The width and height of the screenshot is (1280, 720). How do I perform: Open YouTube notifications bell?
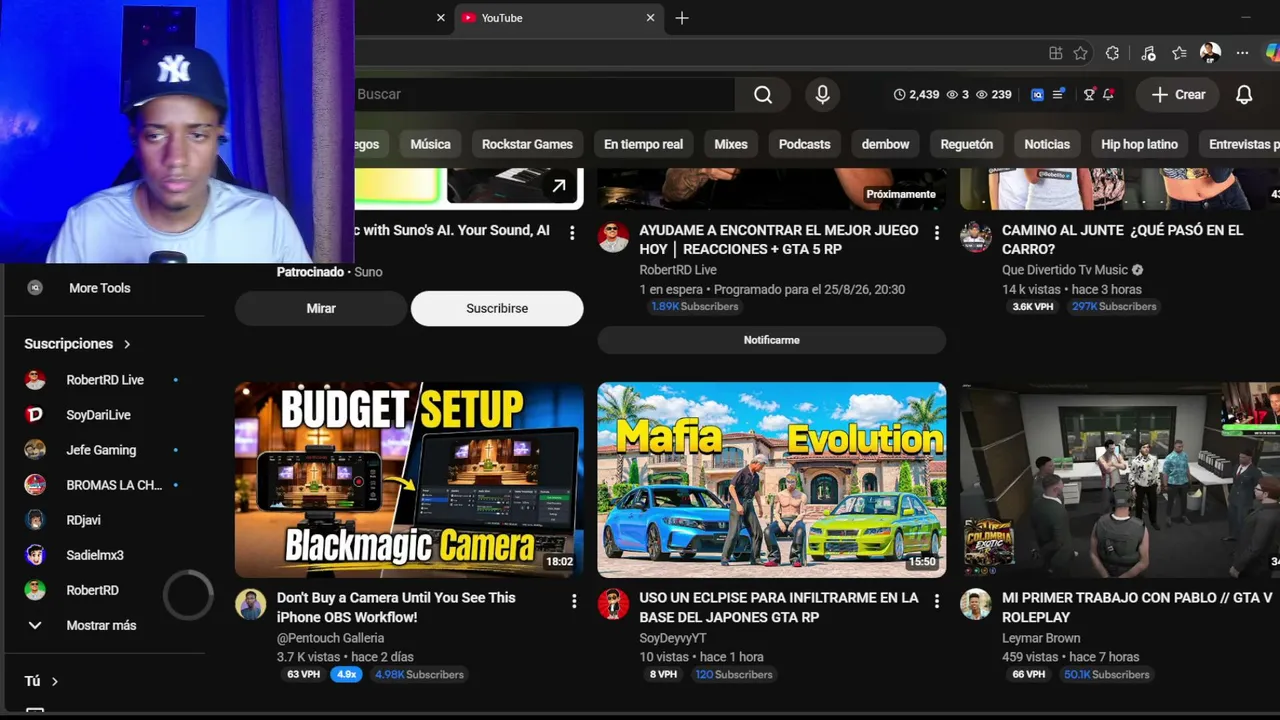click(x=1244, y=94)
